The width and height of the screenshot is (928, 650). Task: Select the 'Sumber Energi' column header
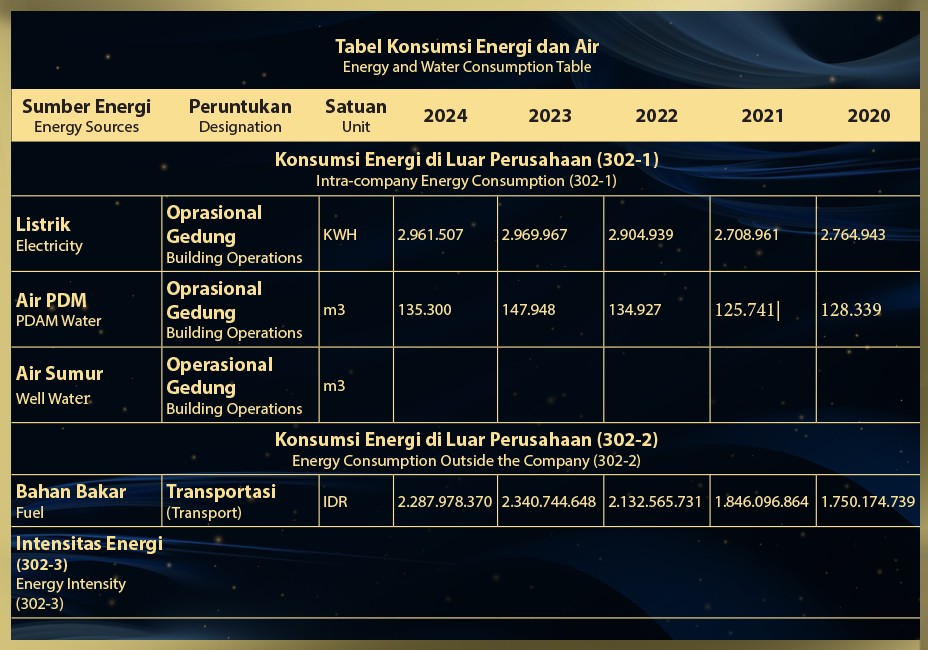[86, 107]
